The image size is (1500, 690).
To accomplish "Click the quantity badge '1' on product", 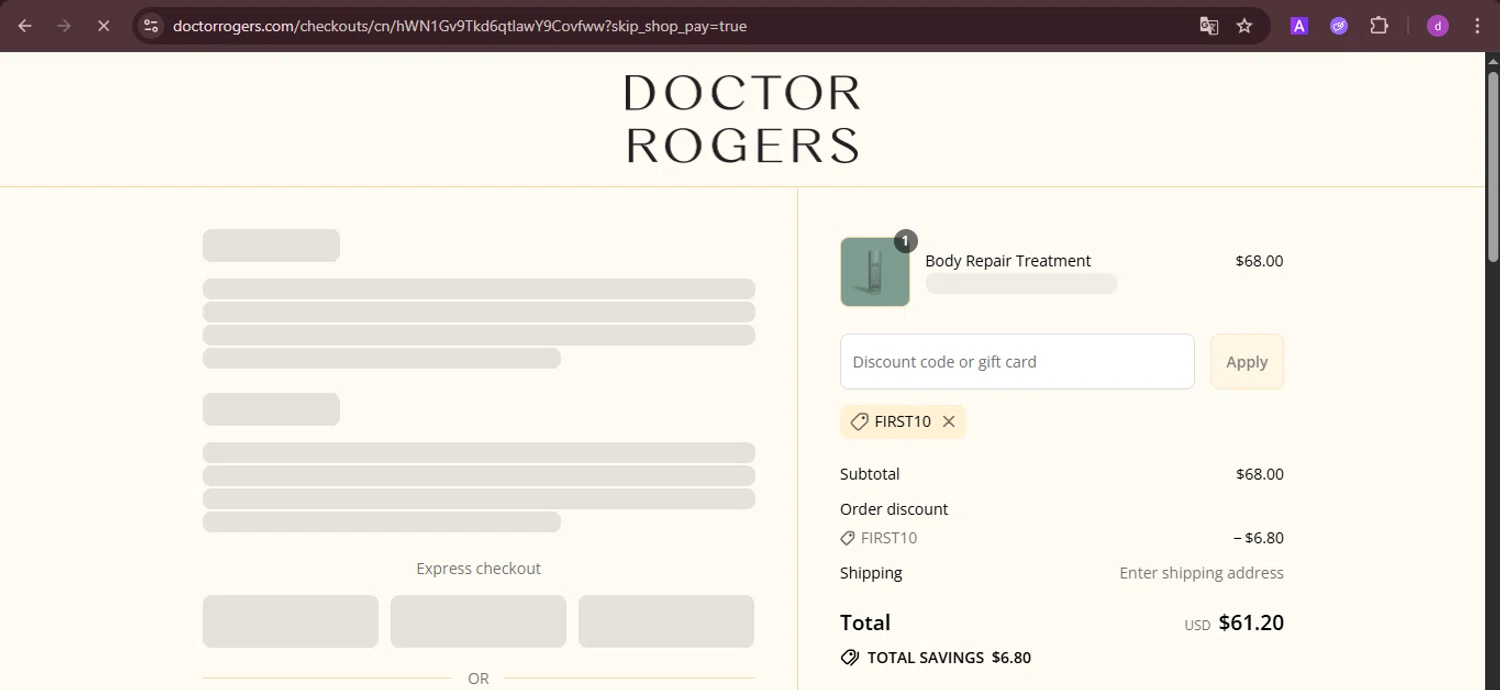I will [x=905, y=241].
